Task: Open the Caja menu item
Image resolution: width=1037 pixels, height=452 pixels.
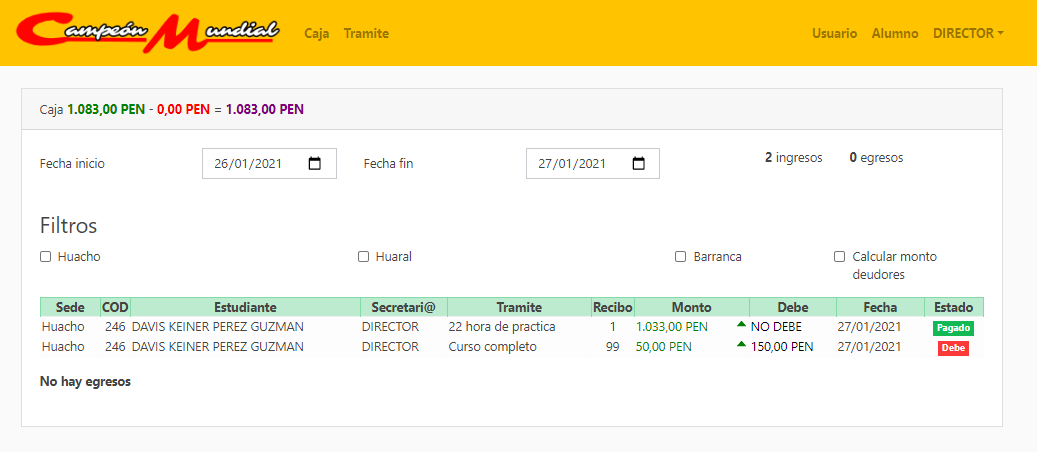Action: 317,33
